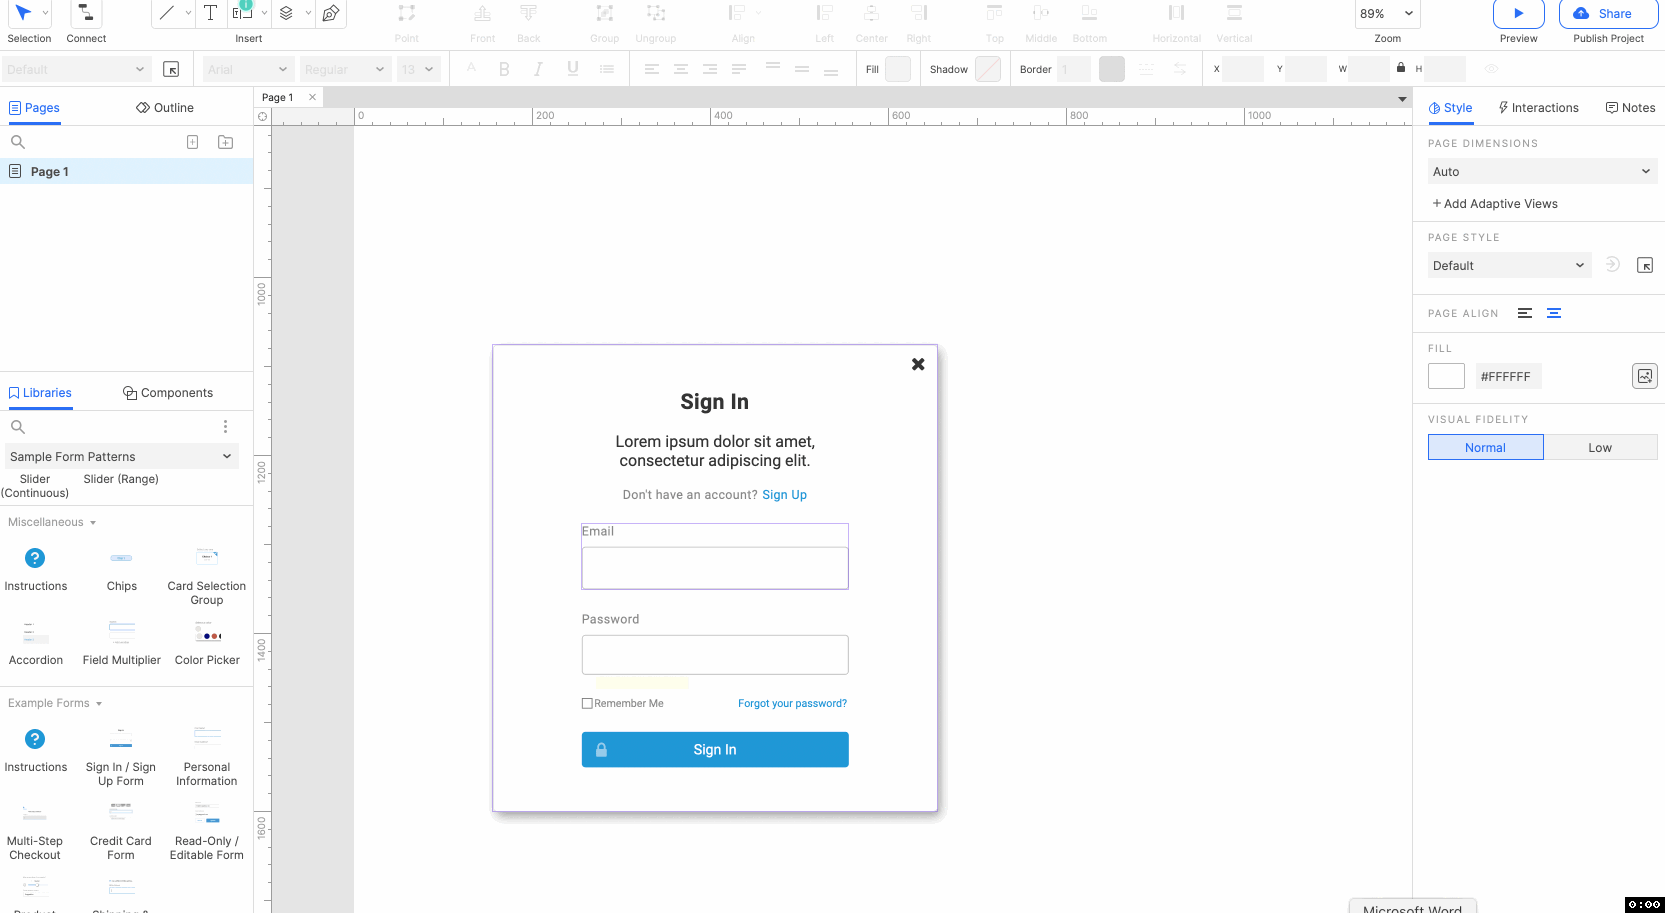Screen dimensions: 1665x913
Task: Click the Border color swatch
Action: pos(1112,69)
